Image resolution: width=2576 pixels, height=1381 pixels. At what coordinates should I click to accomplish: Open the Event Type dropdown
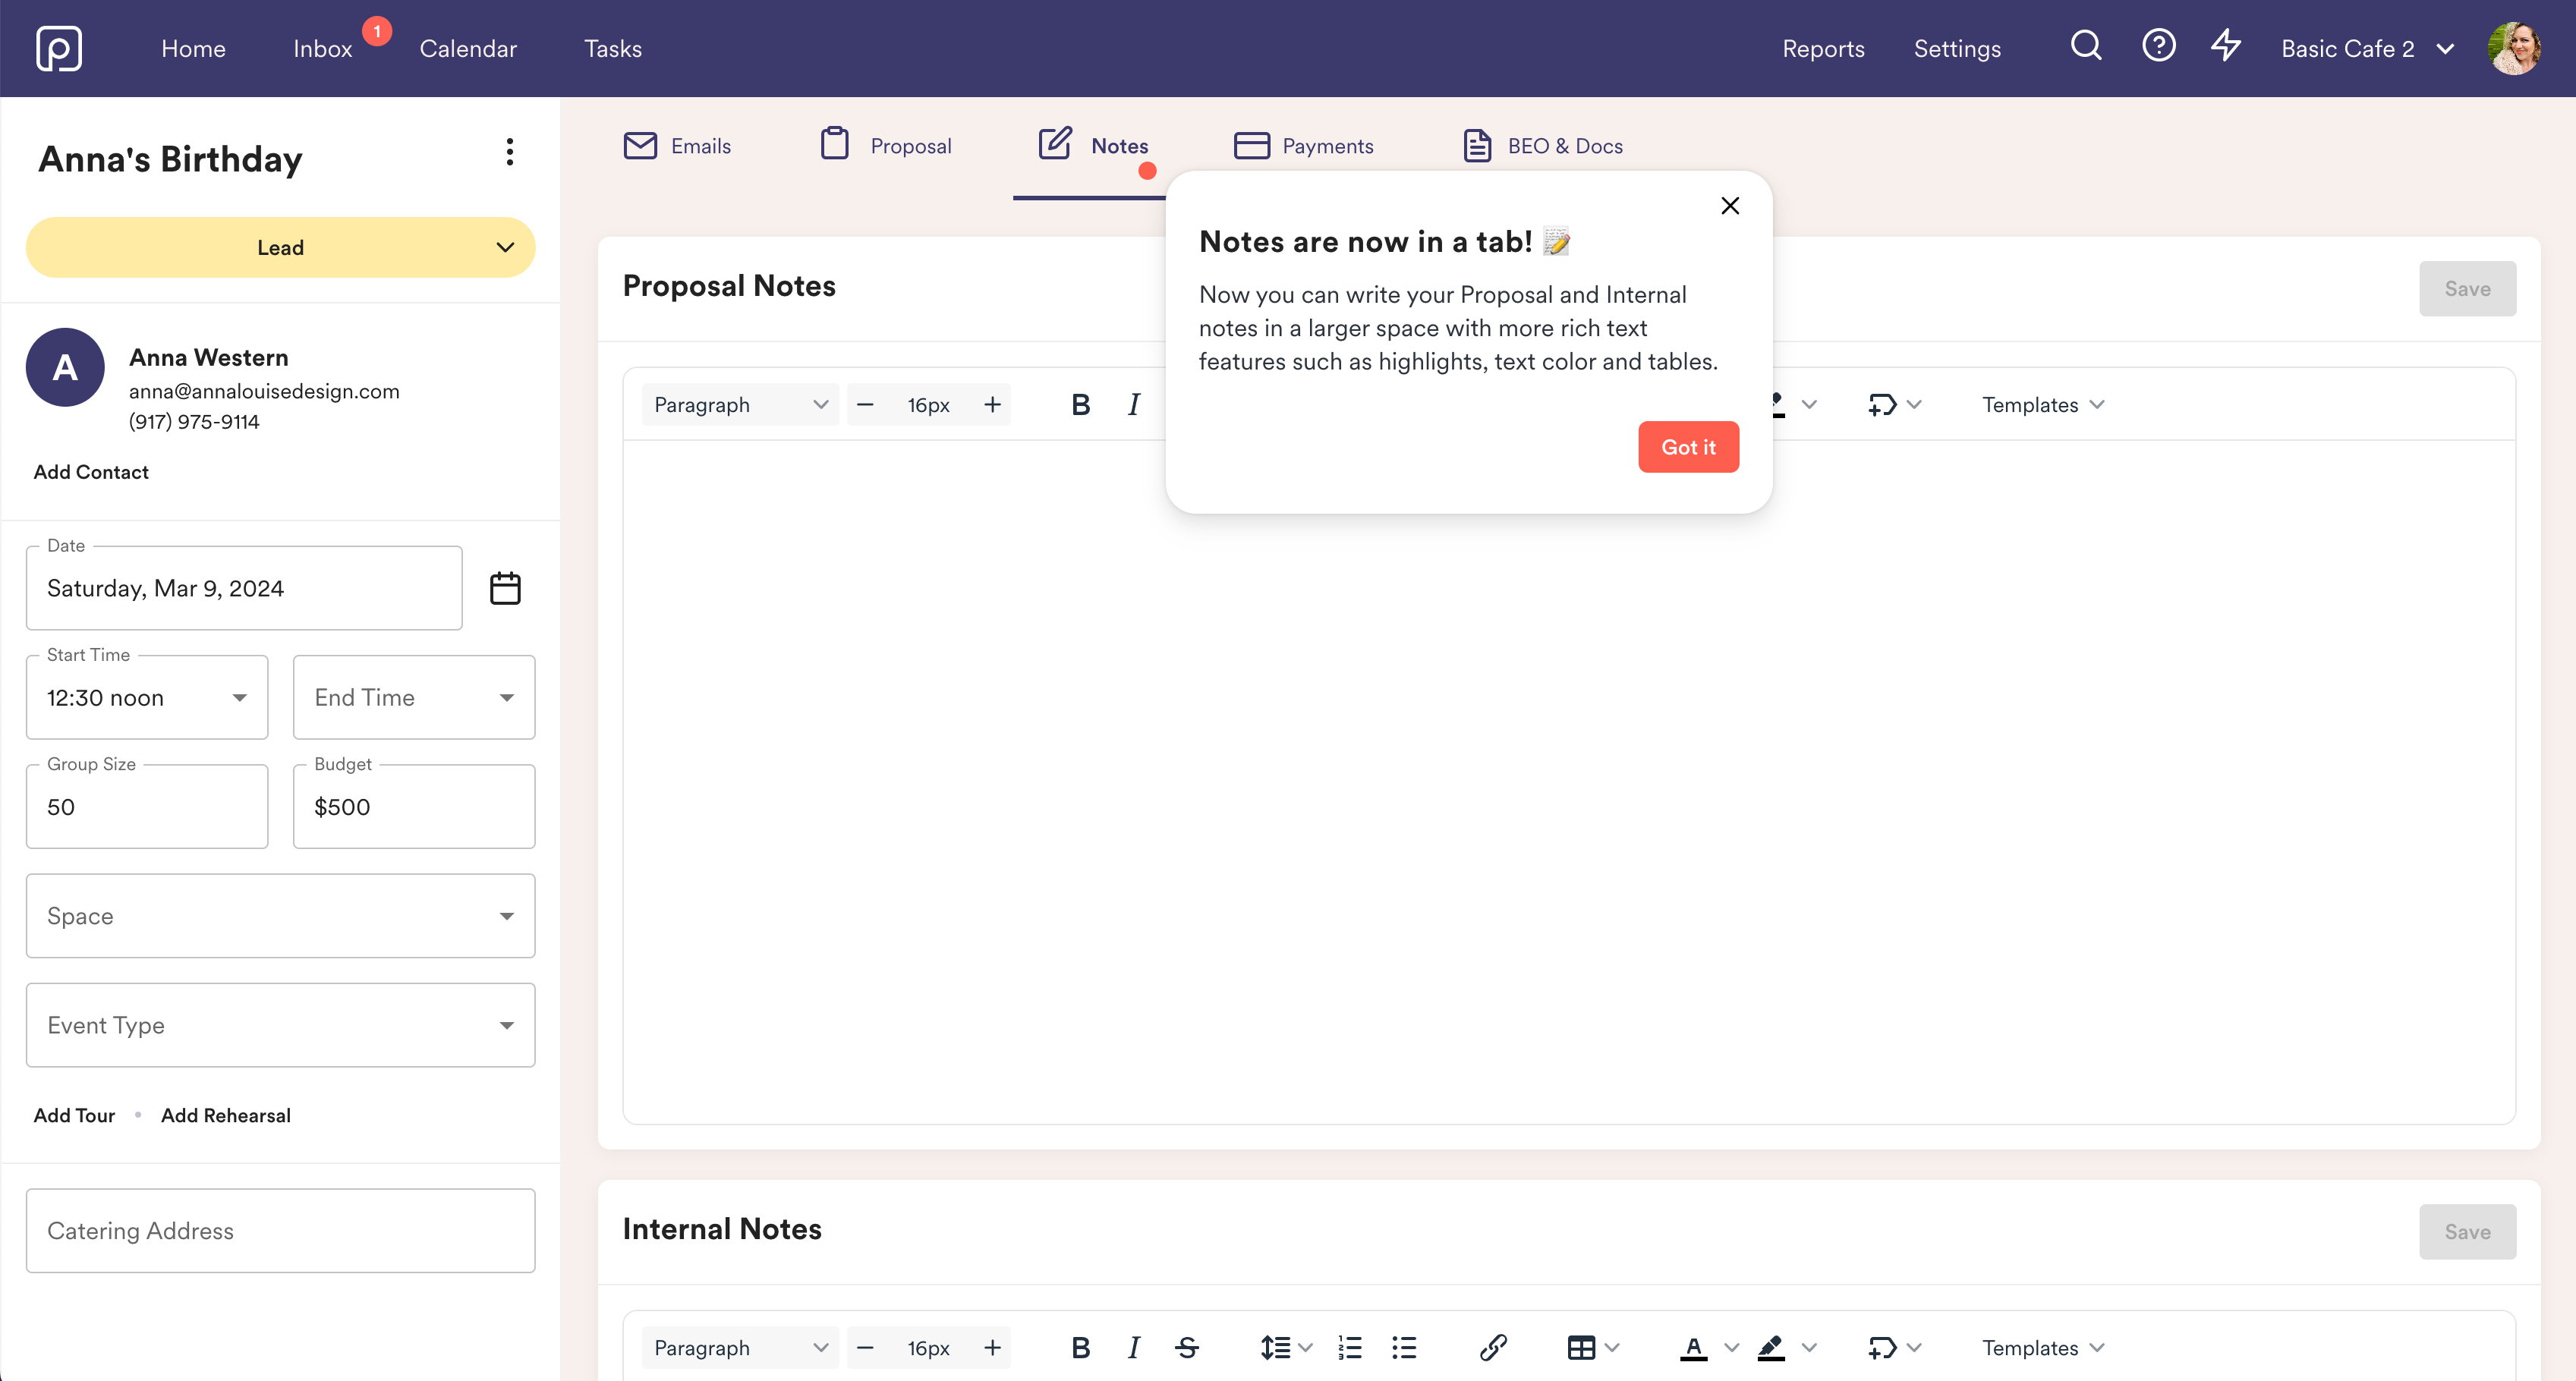(281, 1026)
